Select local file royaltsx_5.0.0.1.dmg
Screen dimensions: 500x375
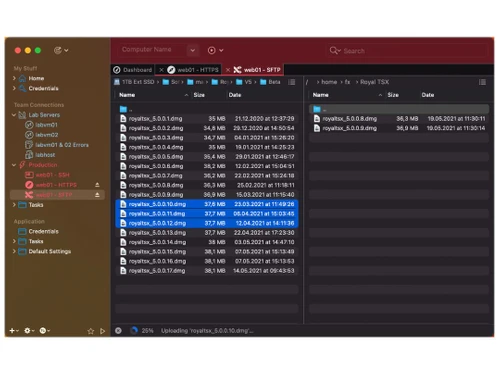(207, 119)
